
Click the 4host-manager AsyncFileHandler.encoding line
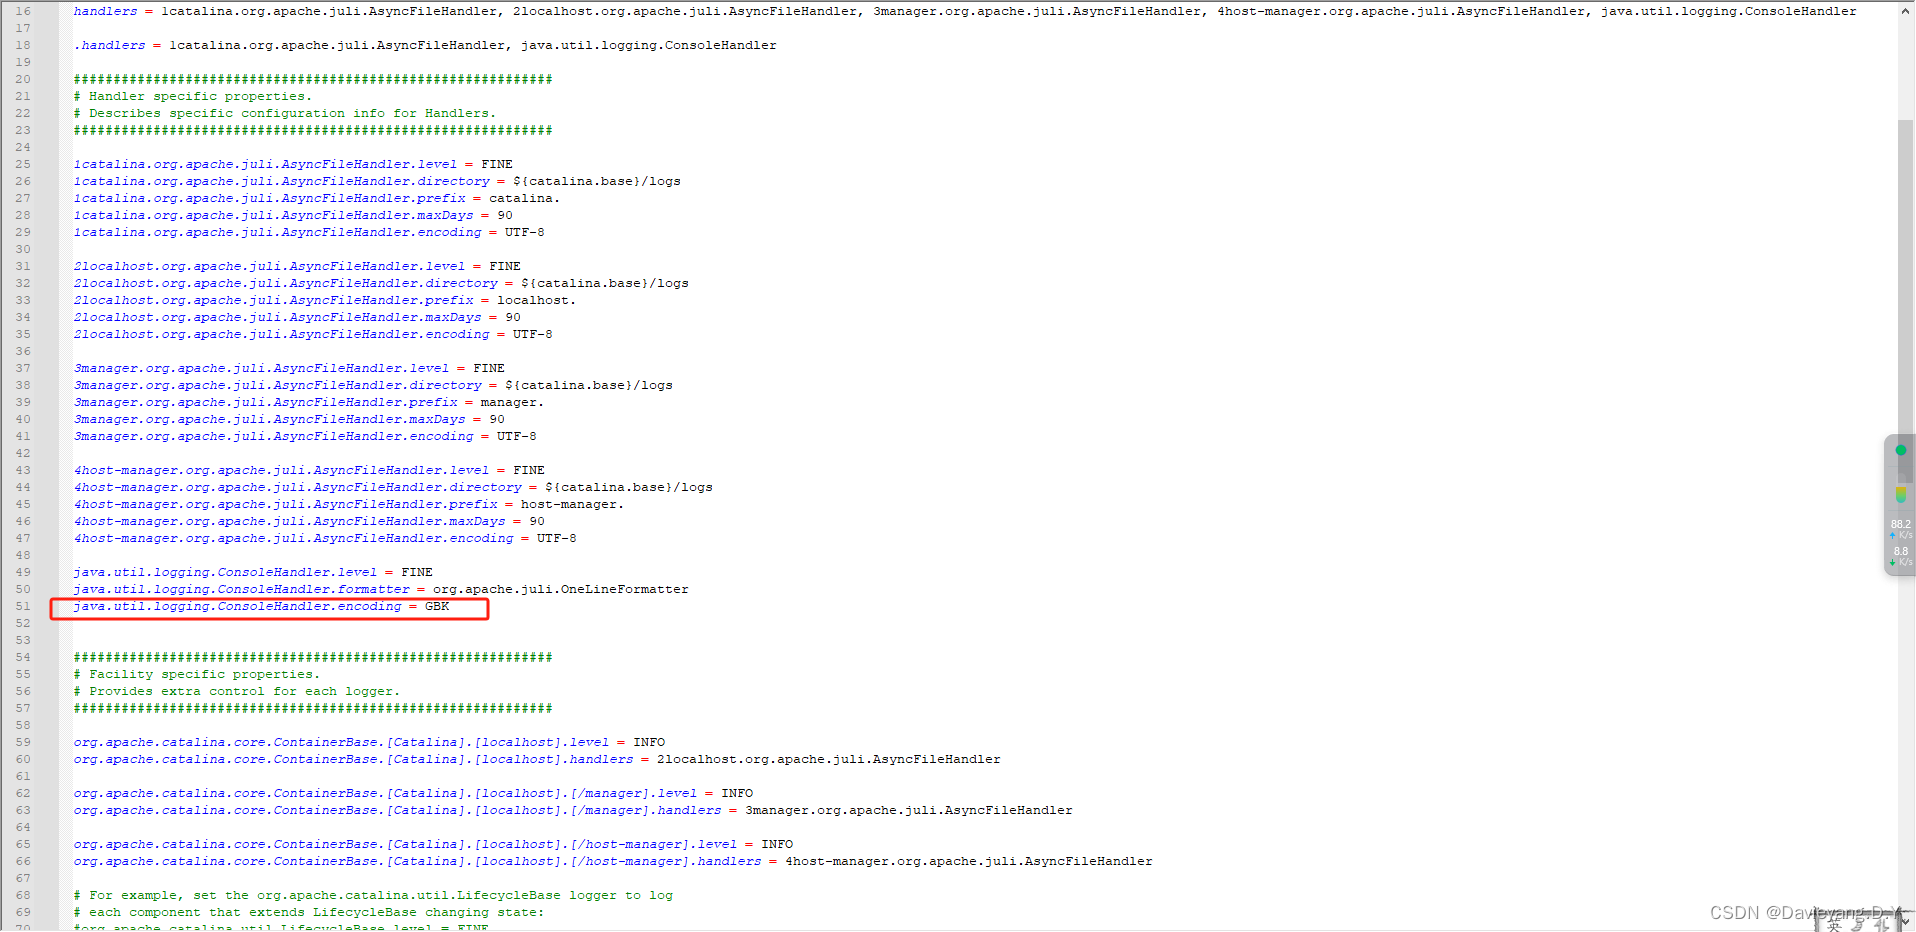(x=325, y=538)
